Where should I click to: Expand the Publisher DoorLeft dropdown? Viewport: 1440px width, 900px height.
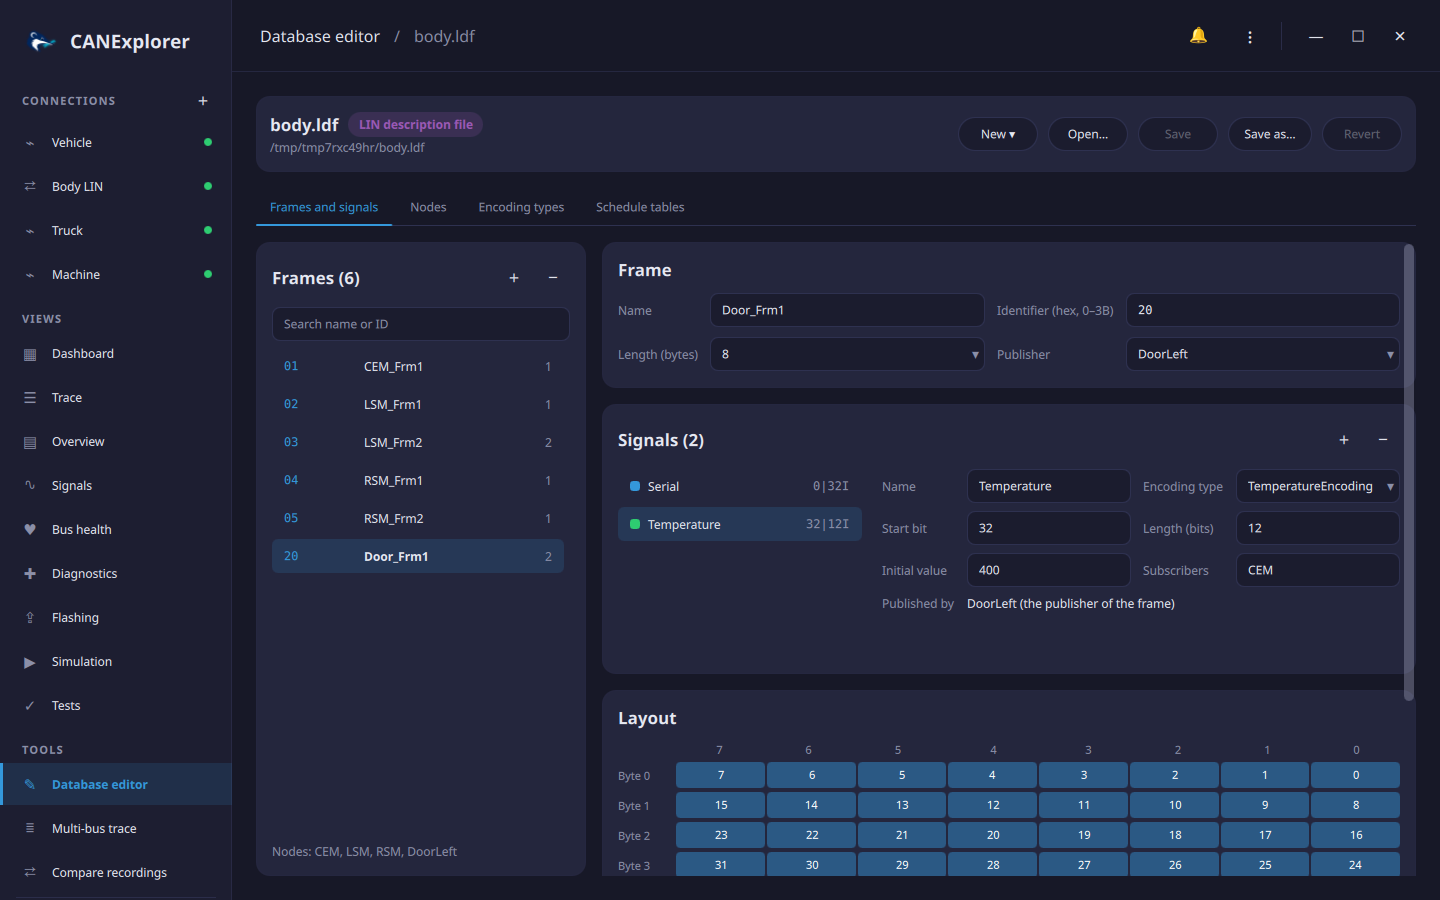1262,354
